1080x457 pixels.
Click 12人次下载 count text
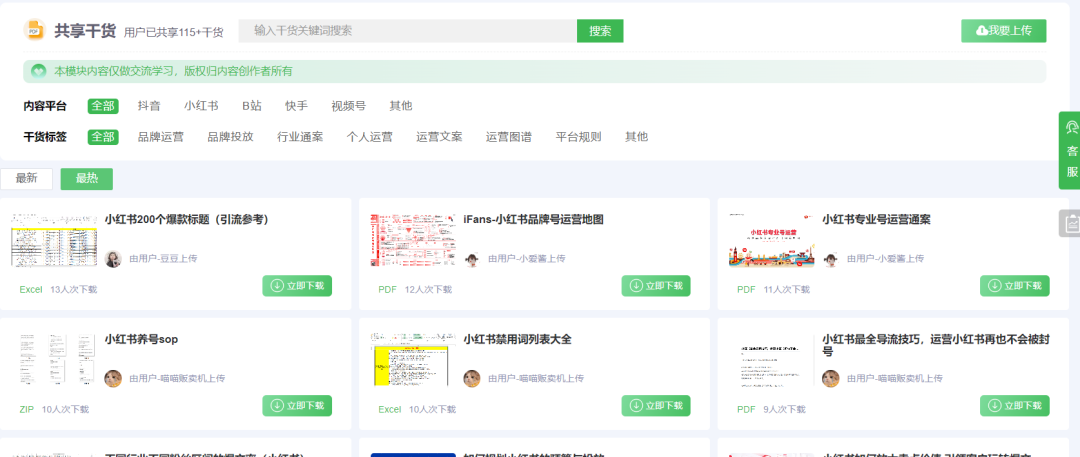[428, 290]
